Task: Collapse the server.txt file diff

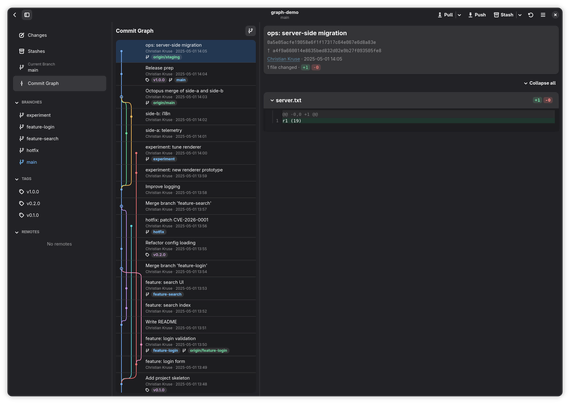Action: tap(272, 100)
